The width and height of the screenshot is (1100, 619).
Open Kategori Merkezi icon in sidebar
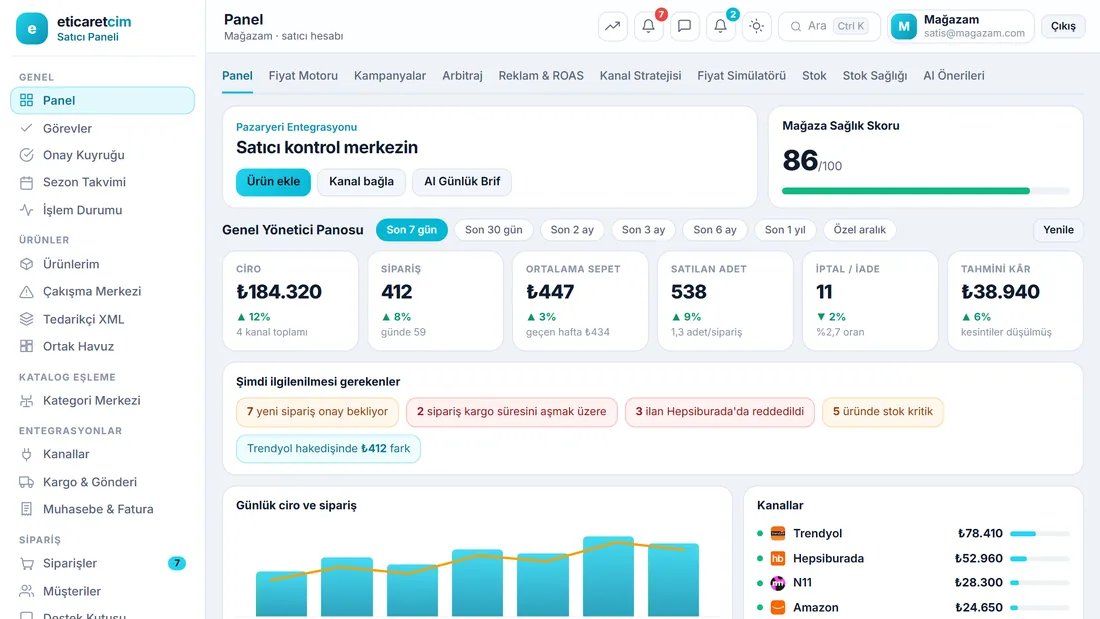[x=27, y=401]
